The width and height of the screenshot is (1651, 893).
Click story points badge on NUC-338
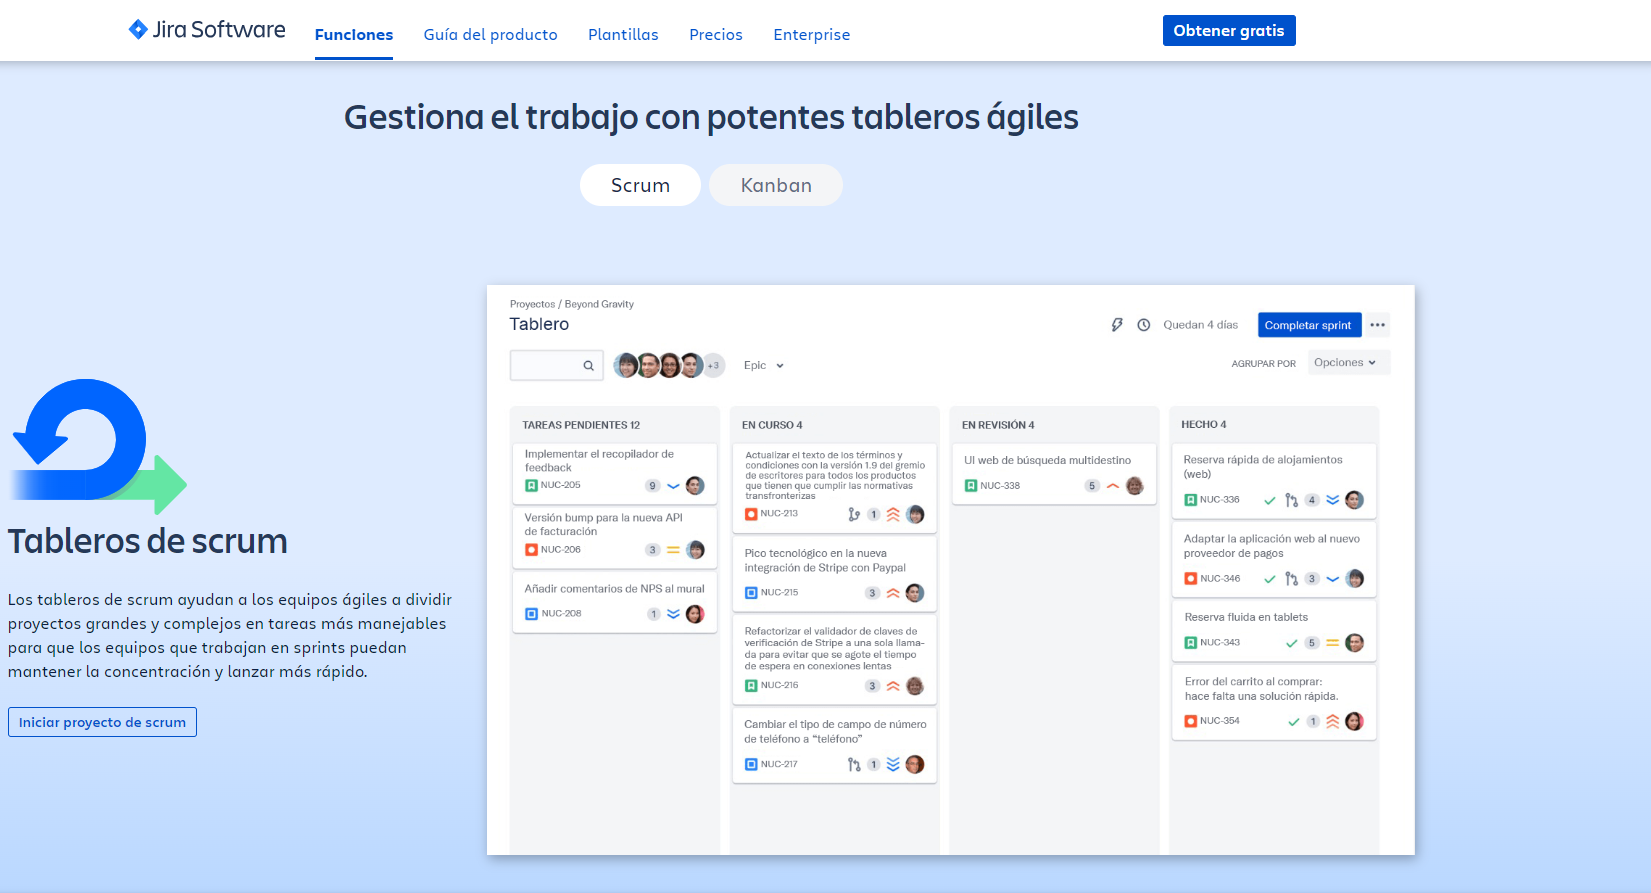pos(1092,486)
